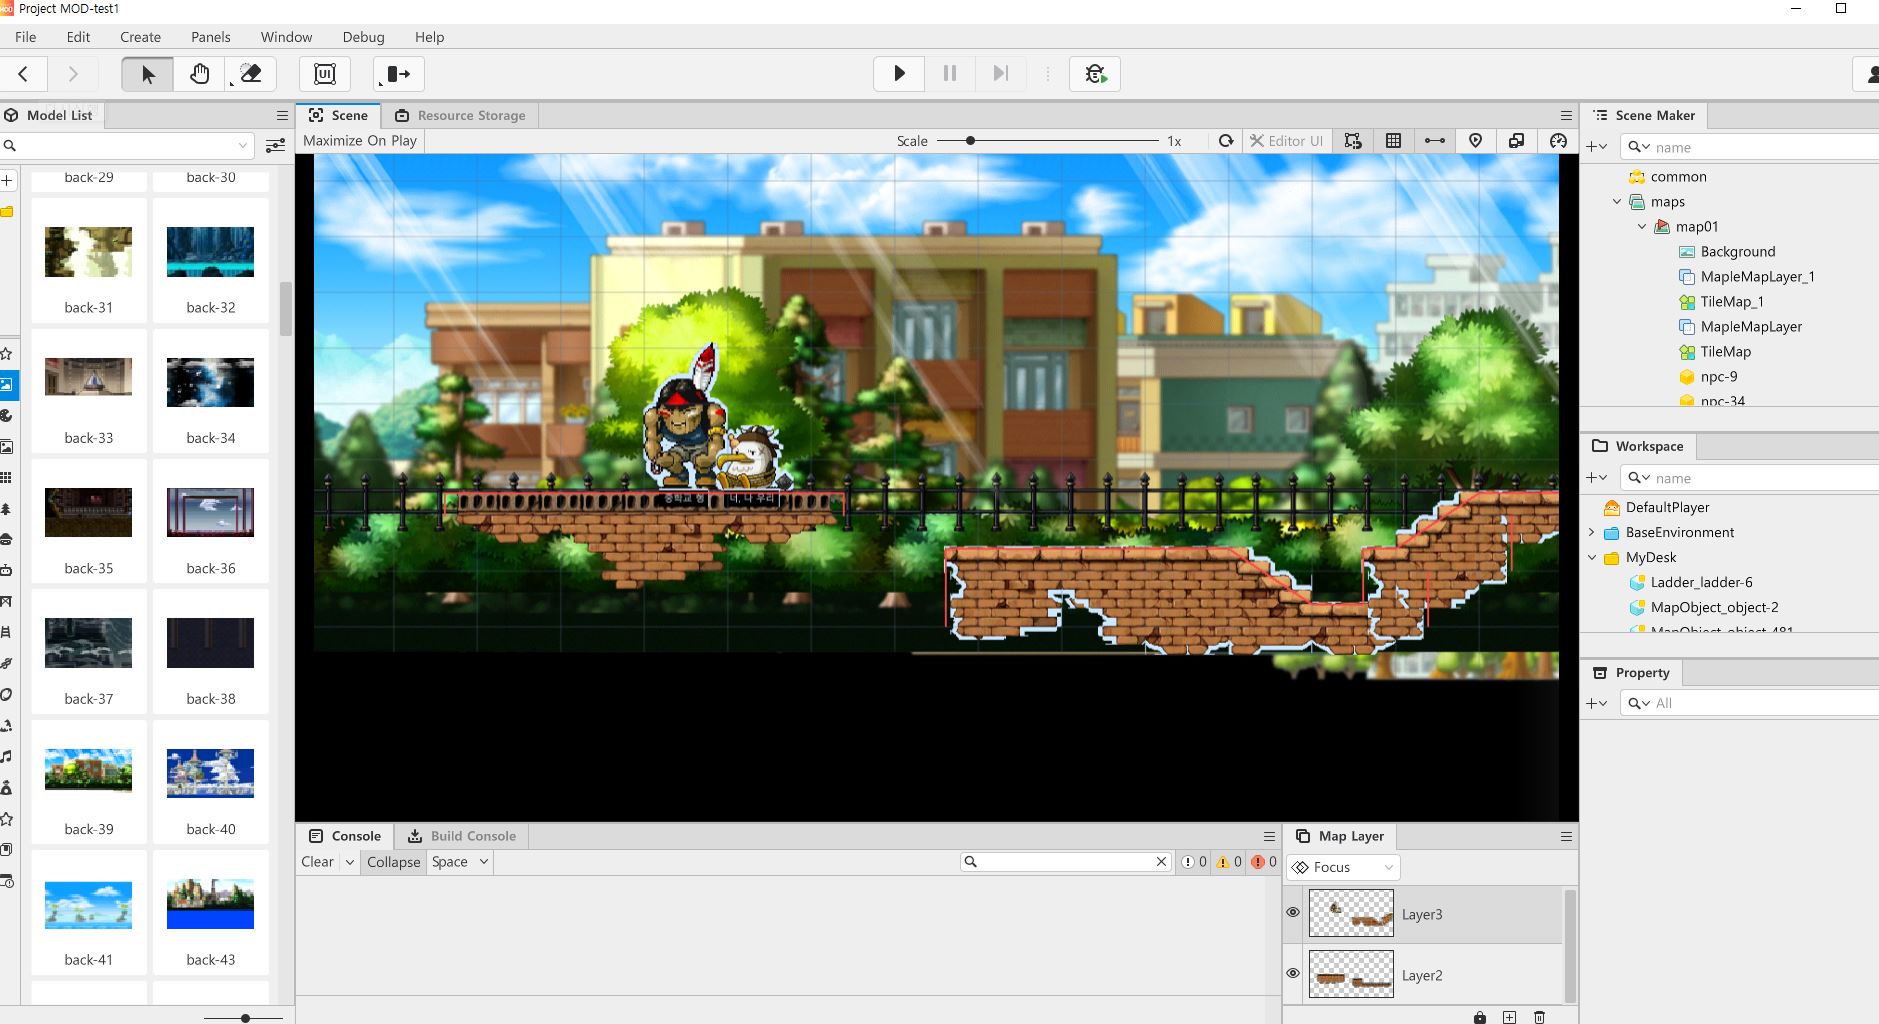Select the music note category icon
Viewport: 1879px width, 1024px height.
[6, 757]
